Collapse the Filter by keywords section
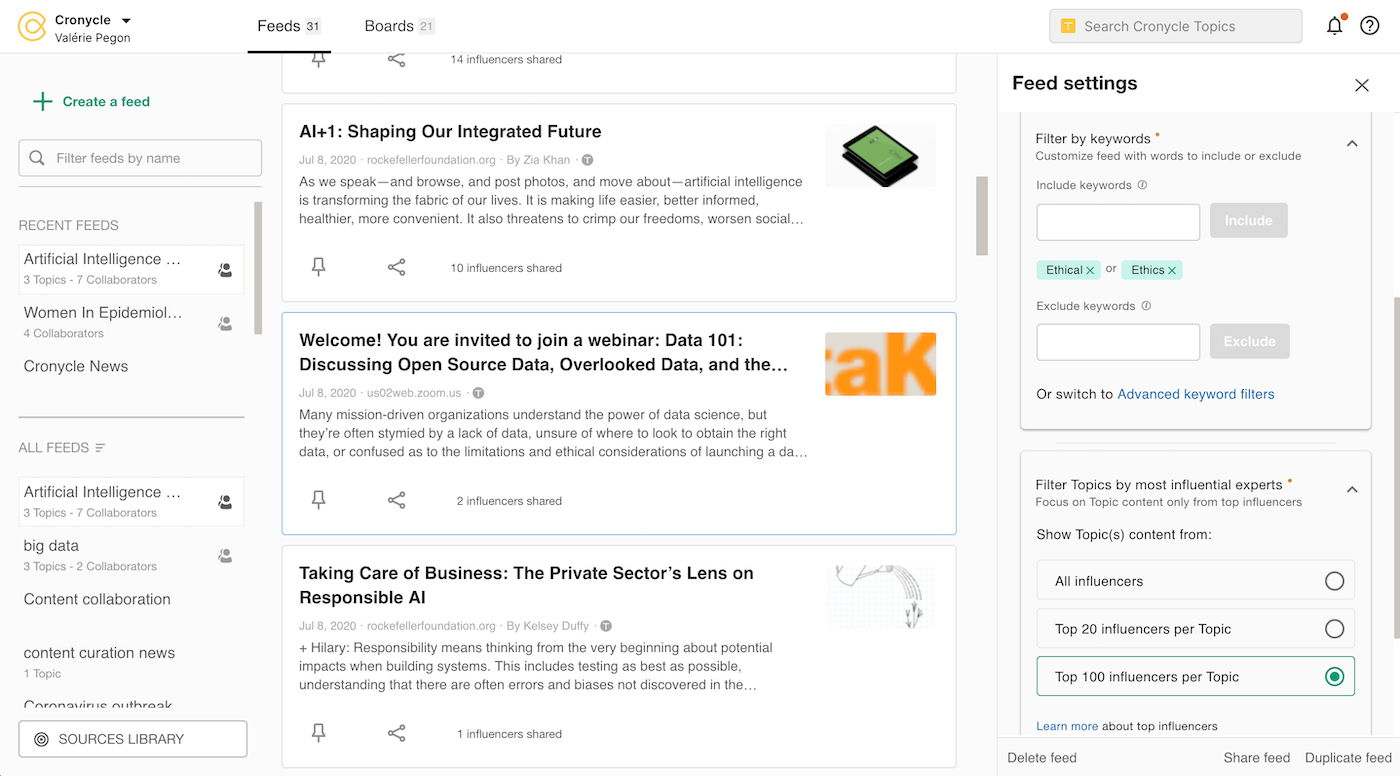This screenshot has height=776, width=1400. [1352, 144]
